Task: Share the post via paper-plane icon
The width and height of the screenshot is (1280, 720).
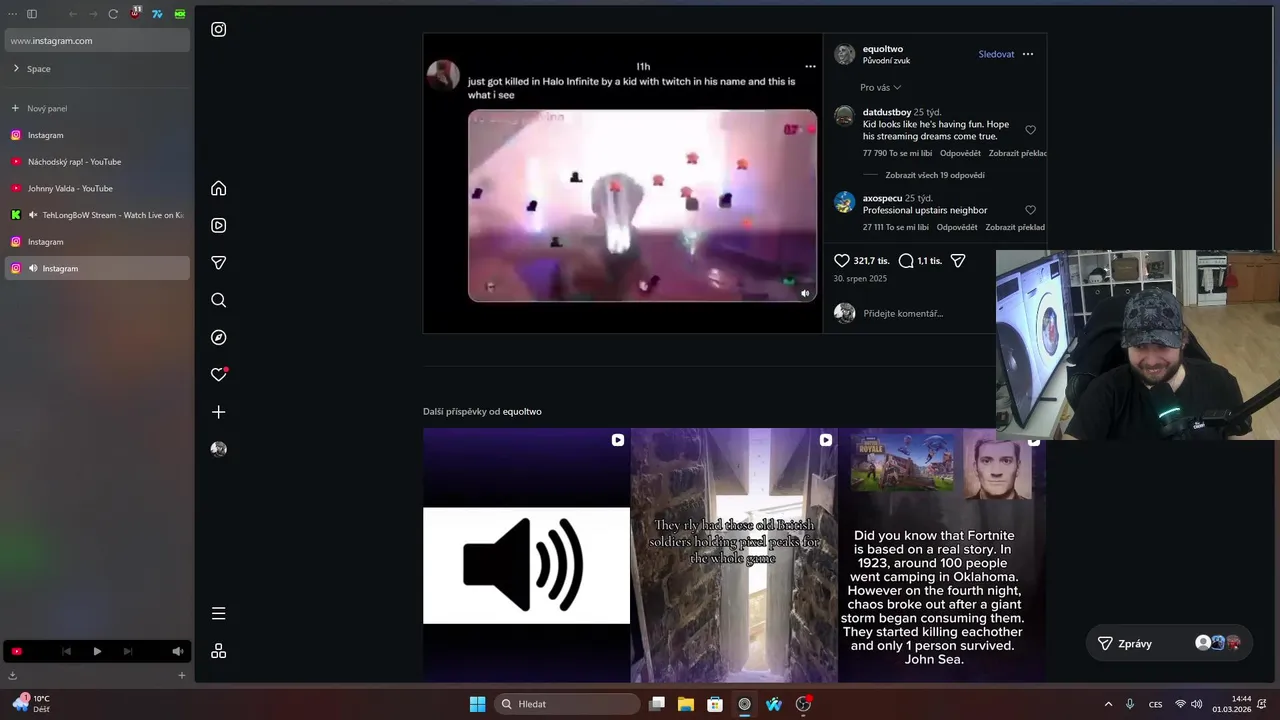Action: (958, 260)
